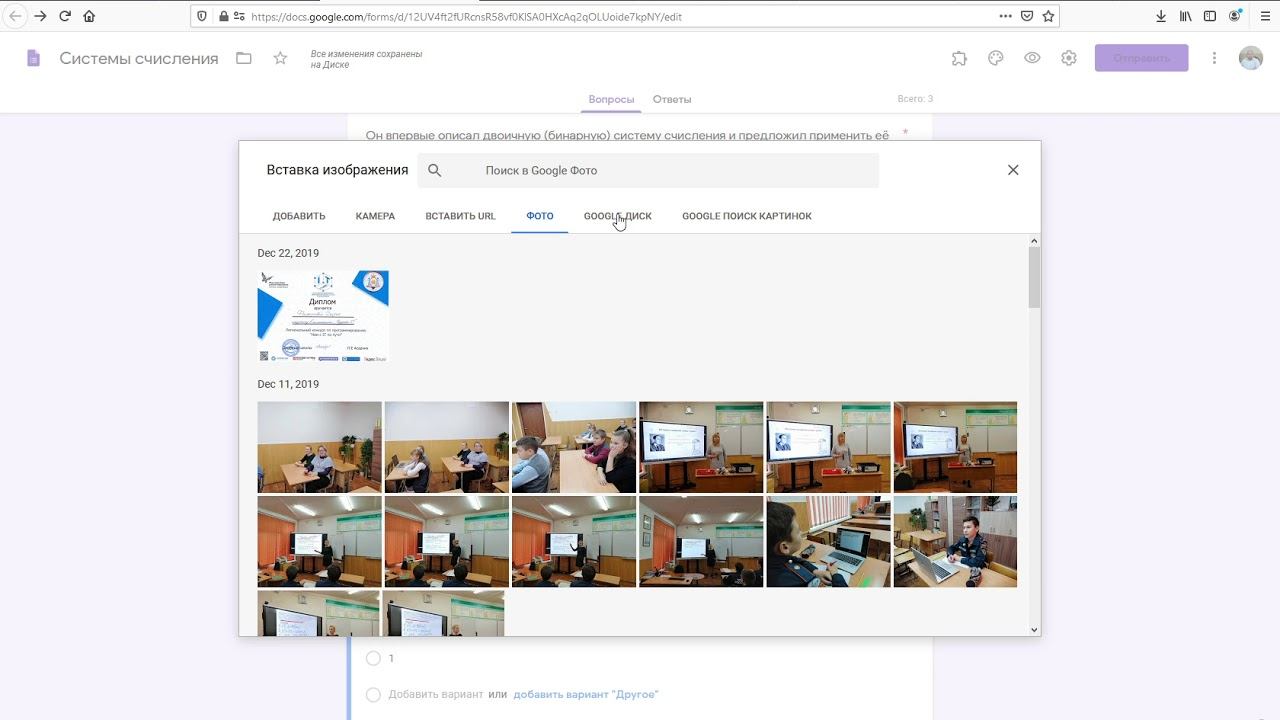Open the add-ons puzzle icon
This screenshot has height=720, width=1280.
point(959,58)
